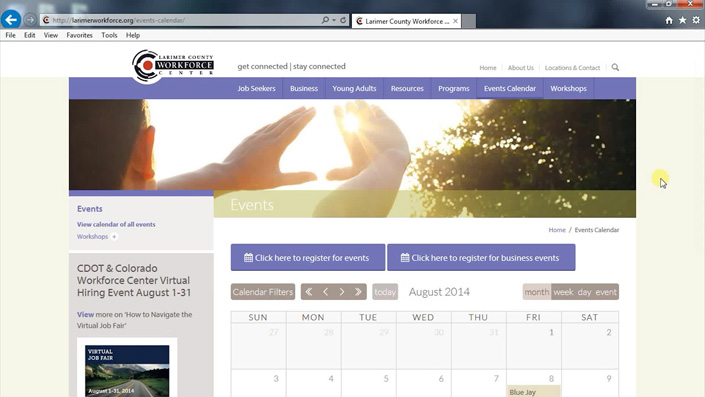Open browser settings gear icon
Image resolution: width=705 pixels, height=397 pixels.
pos(696,20)
